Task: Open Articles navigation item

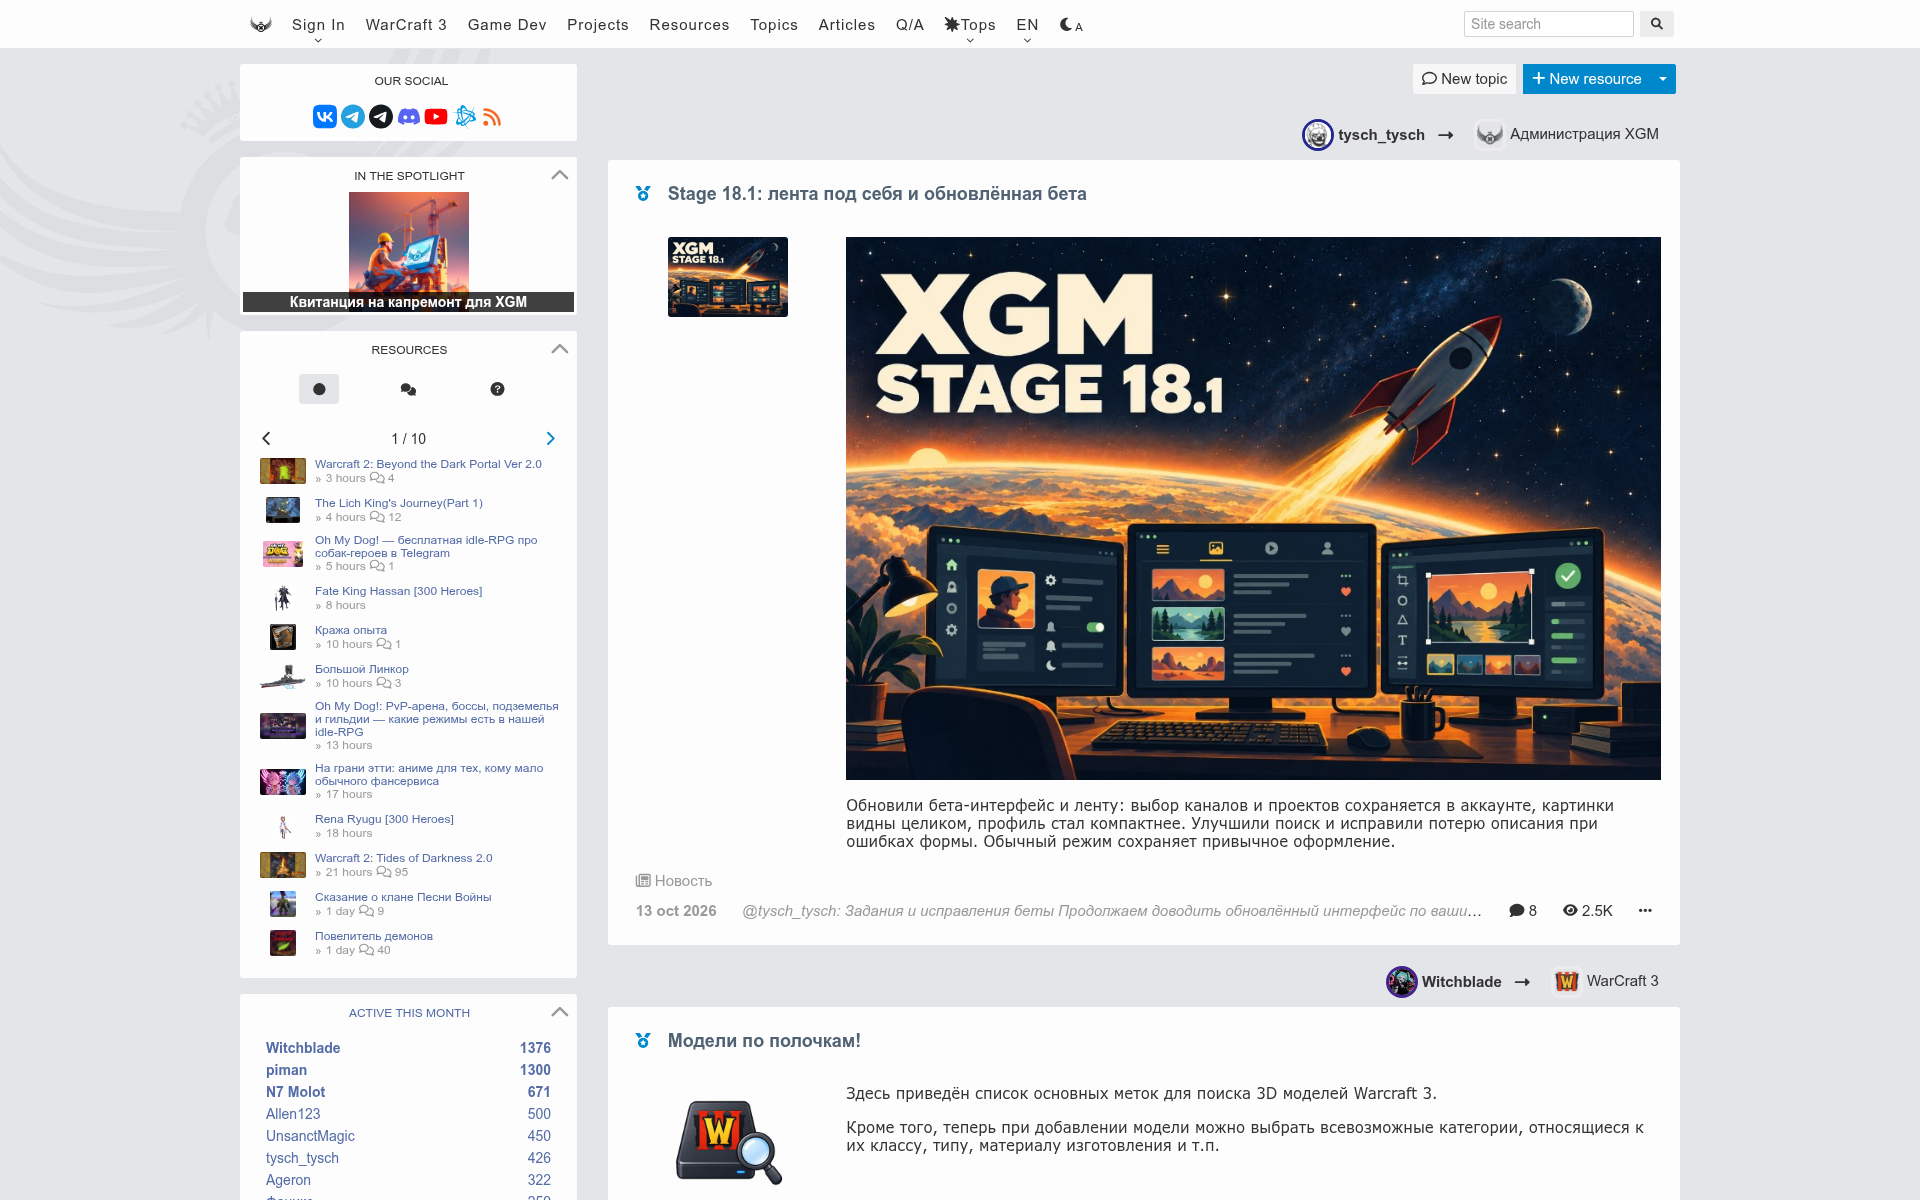Action: (847, 25)
